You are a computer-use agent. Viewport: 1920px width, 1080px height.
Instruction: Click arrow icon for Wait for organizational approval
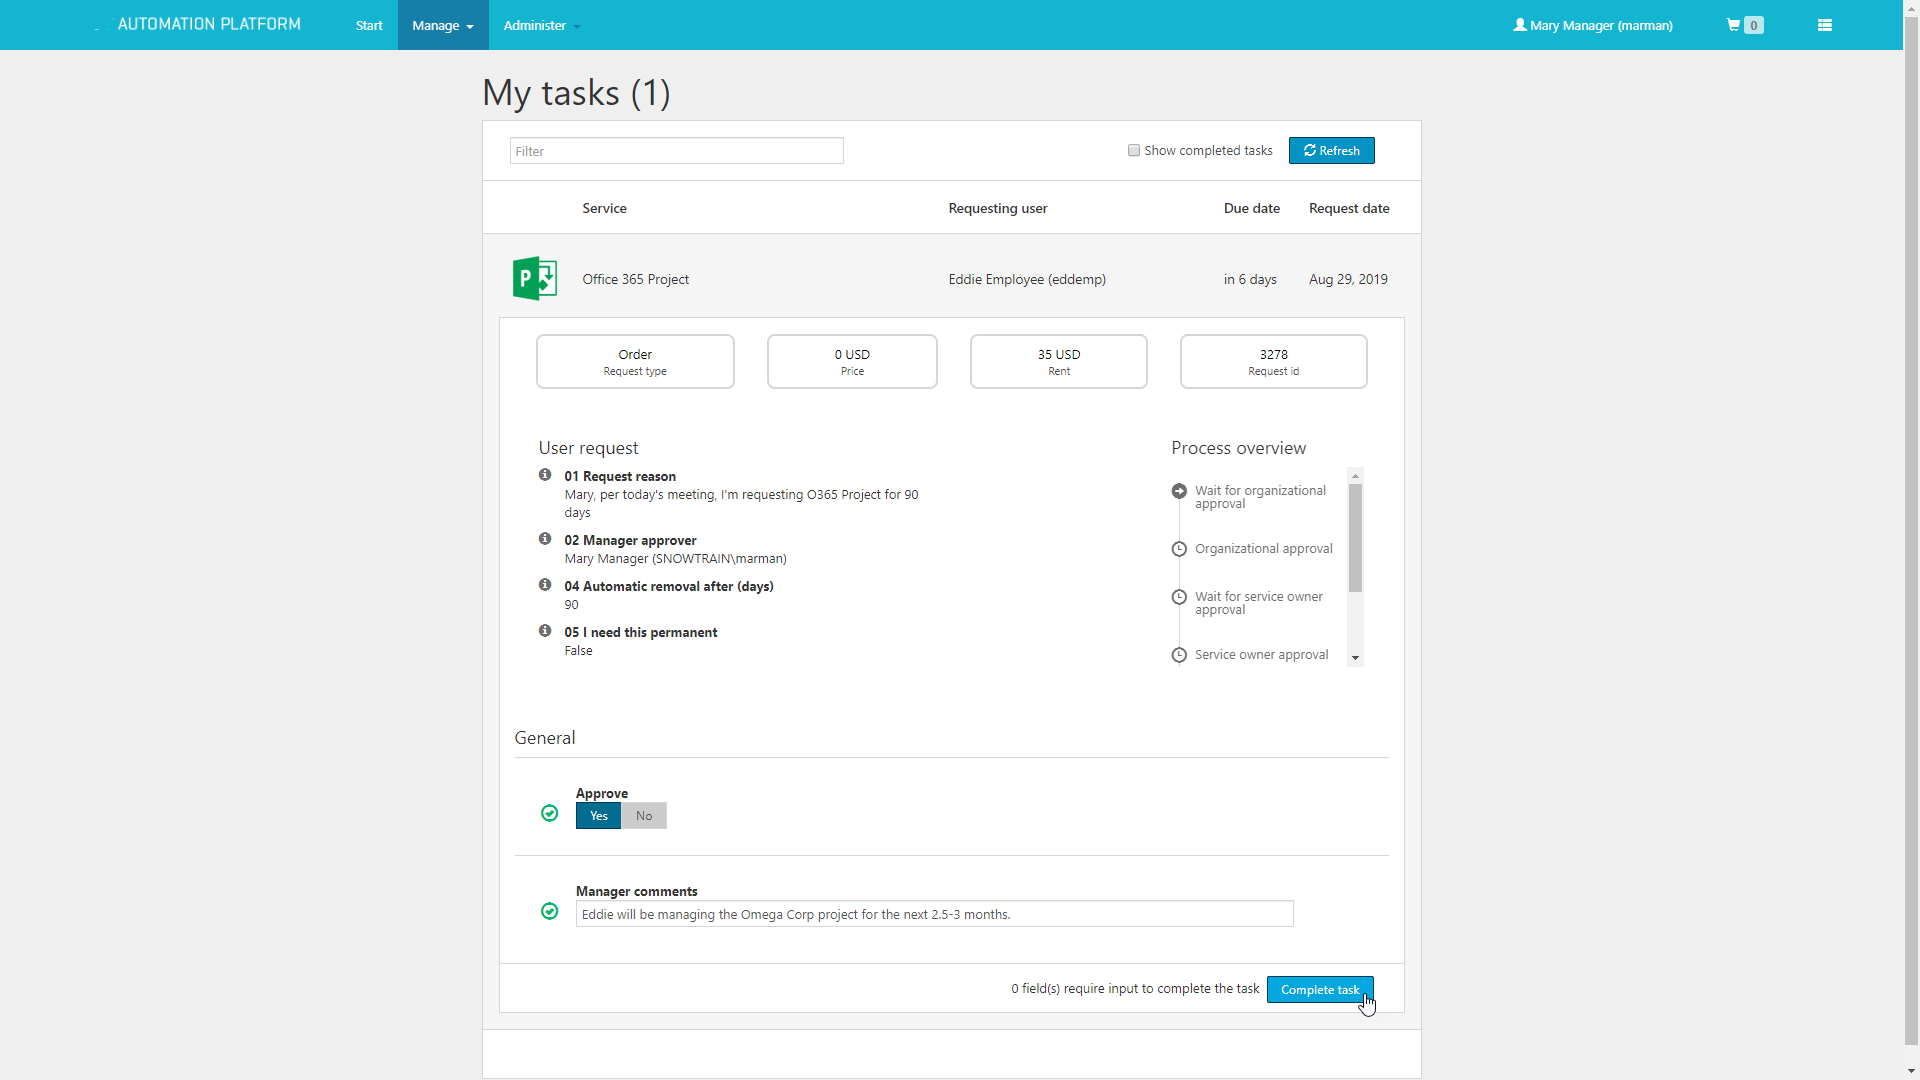pos(1179,491)
